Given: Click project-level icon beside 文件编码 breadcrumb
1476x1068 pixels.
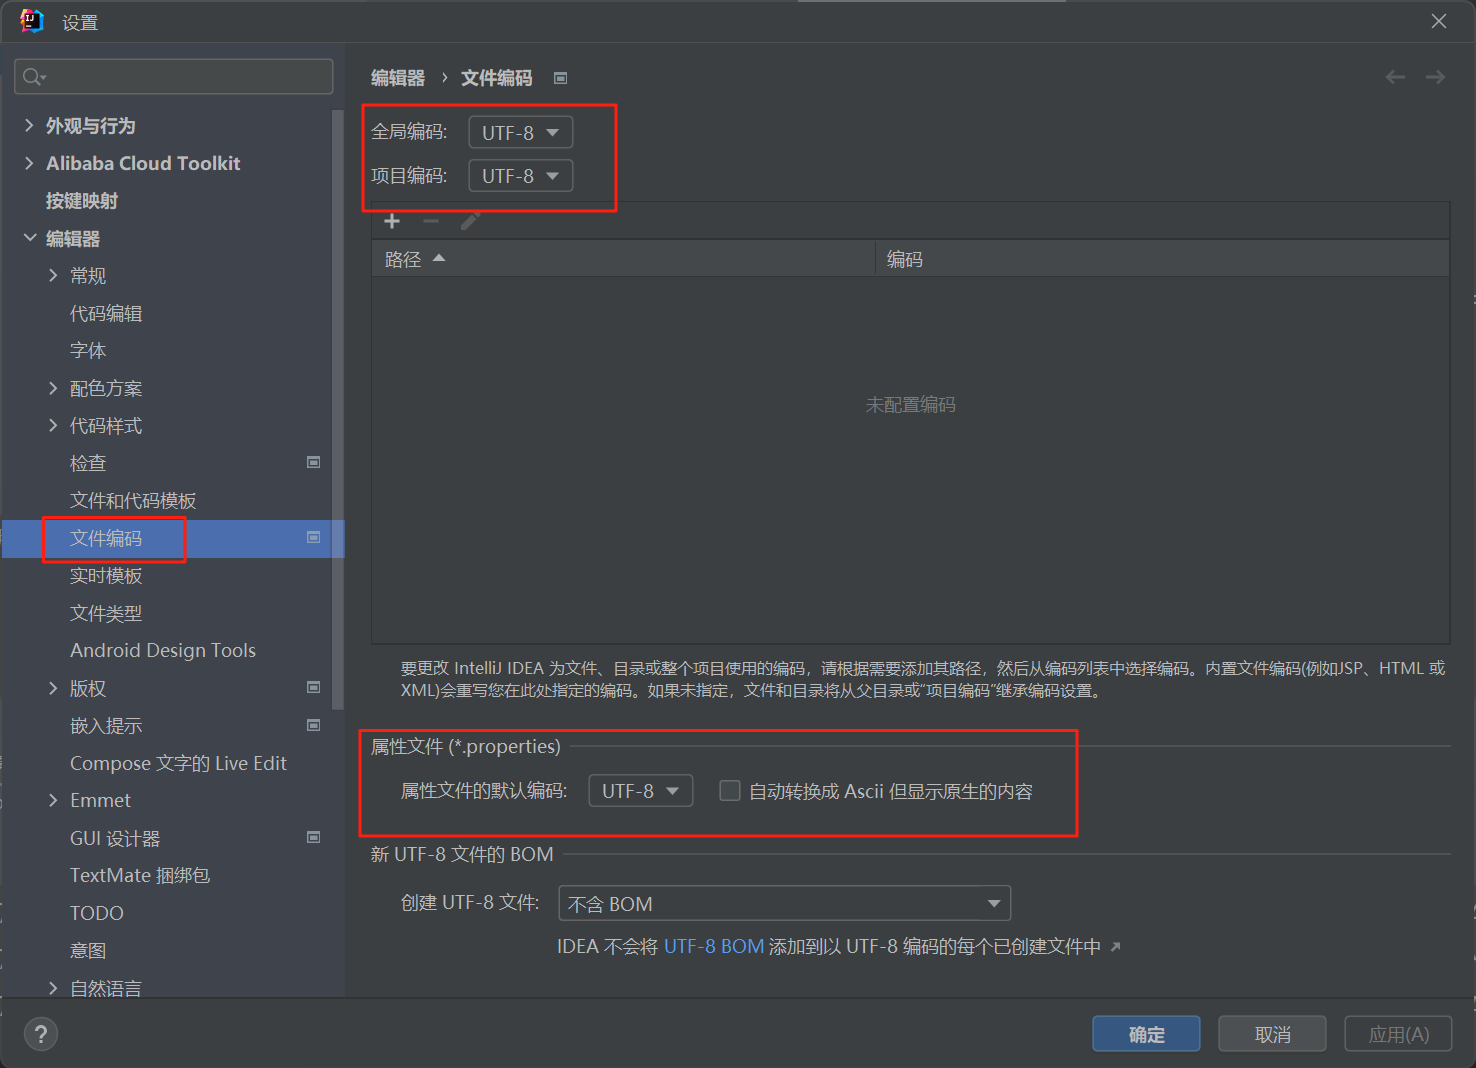Looking at the screenshot, I should pyautogui.click(x=561, y=78).
